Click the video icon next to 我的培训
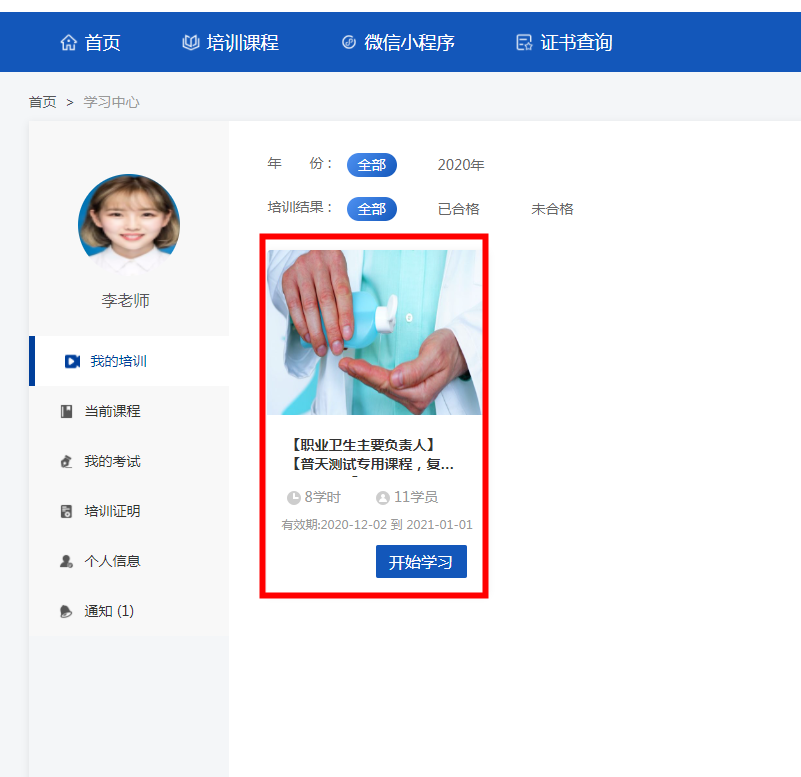The image size is (801, 777). (x=72, y=361)
